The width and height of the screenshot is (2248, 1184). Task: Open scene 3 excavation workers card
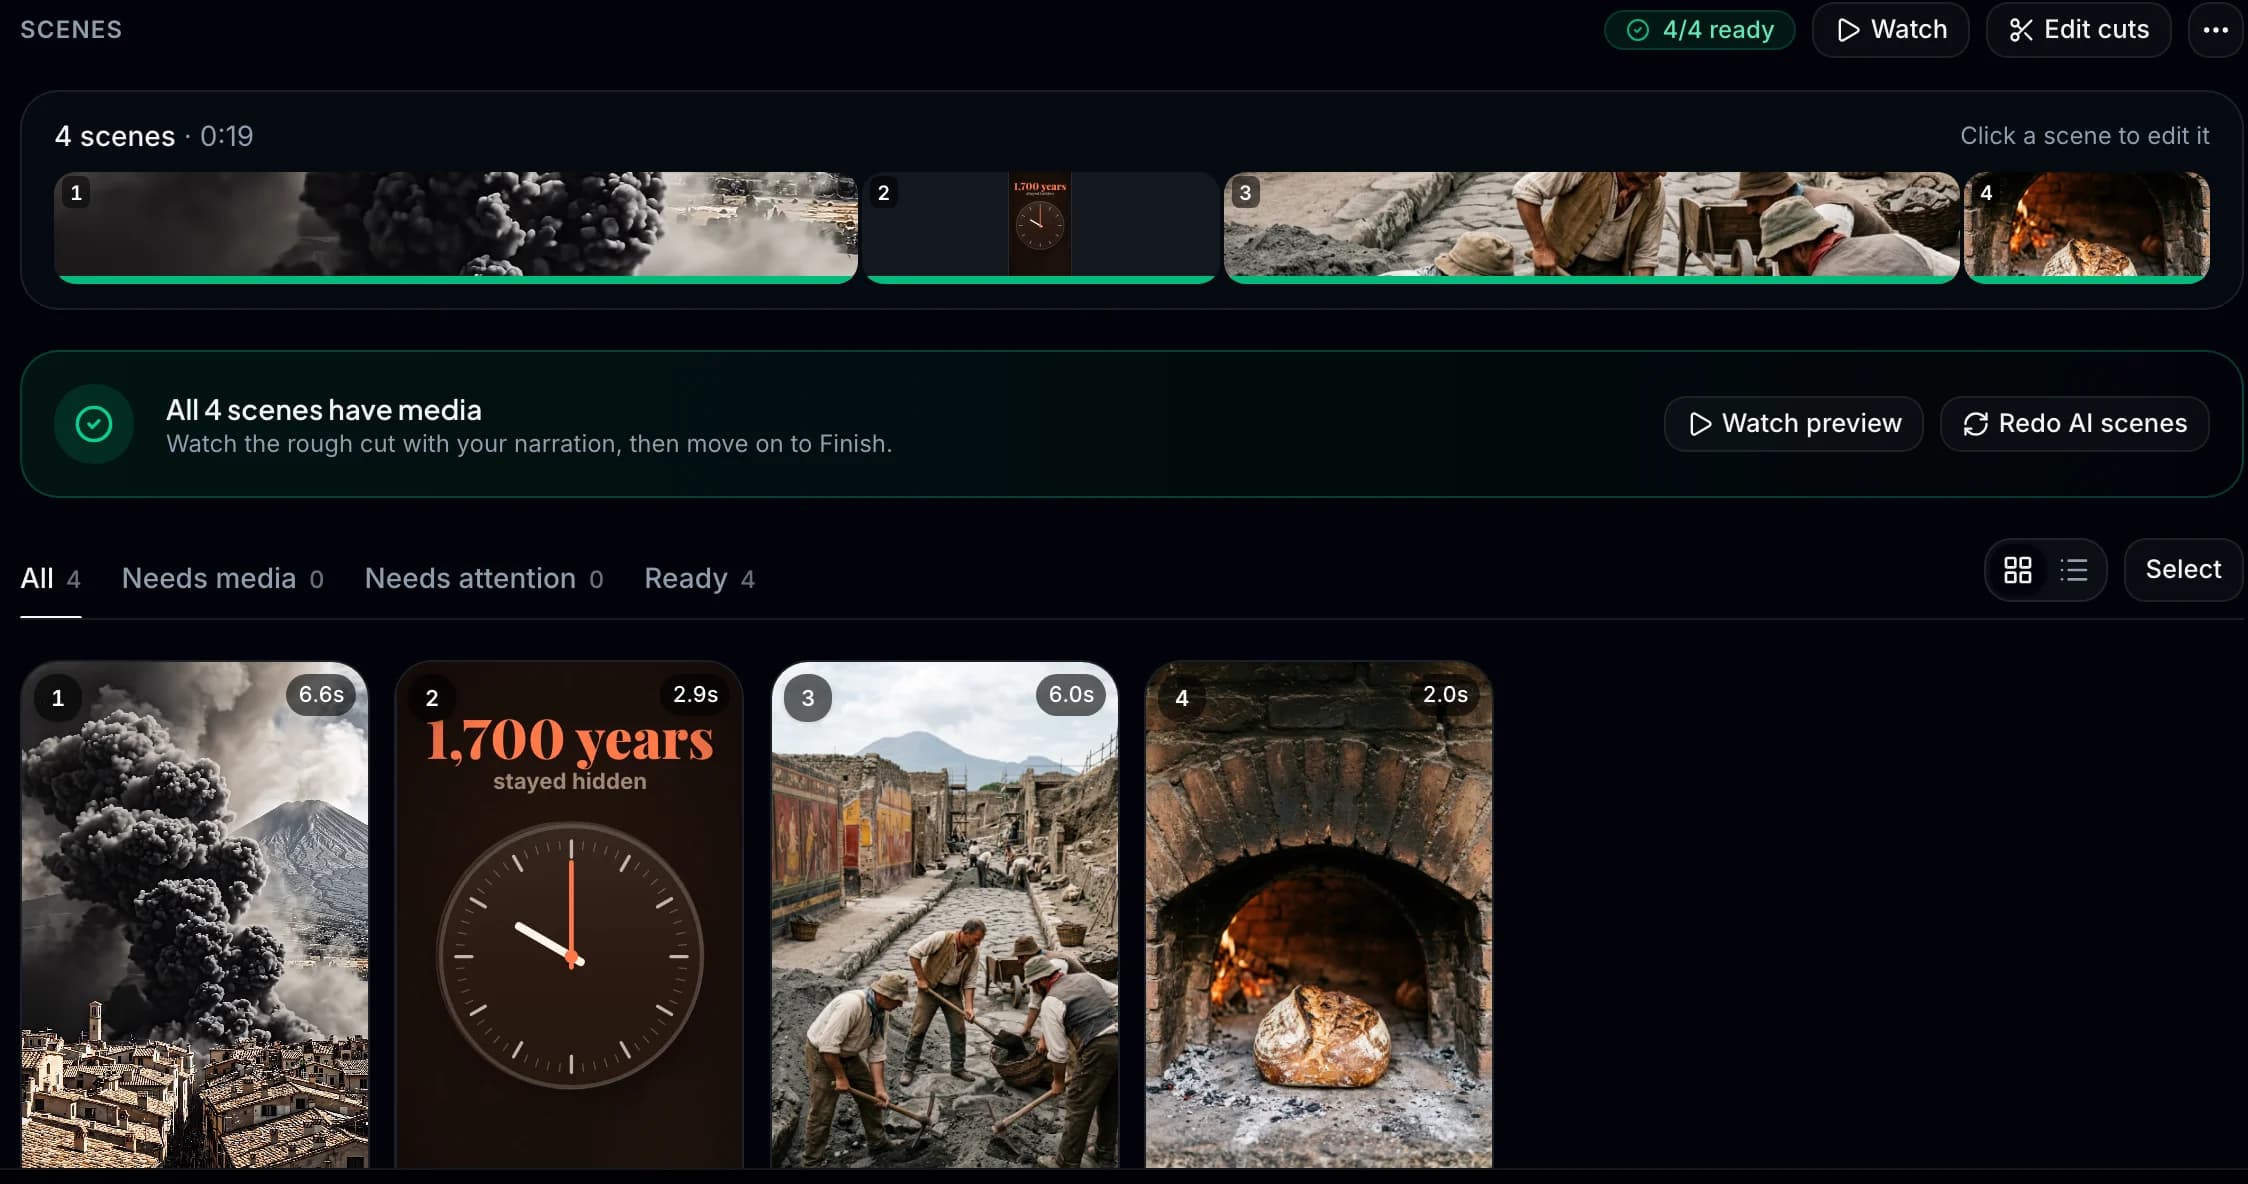[945, 914]
